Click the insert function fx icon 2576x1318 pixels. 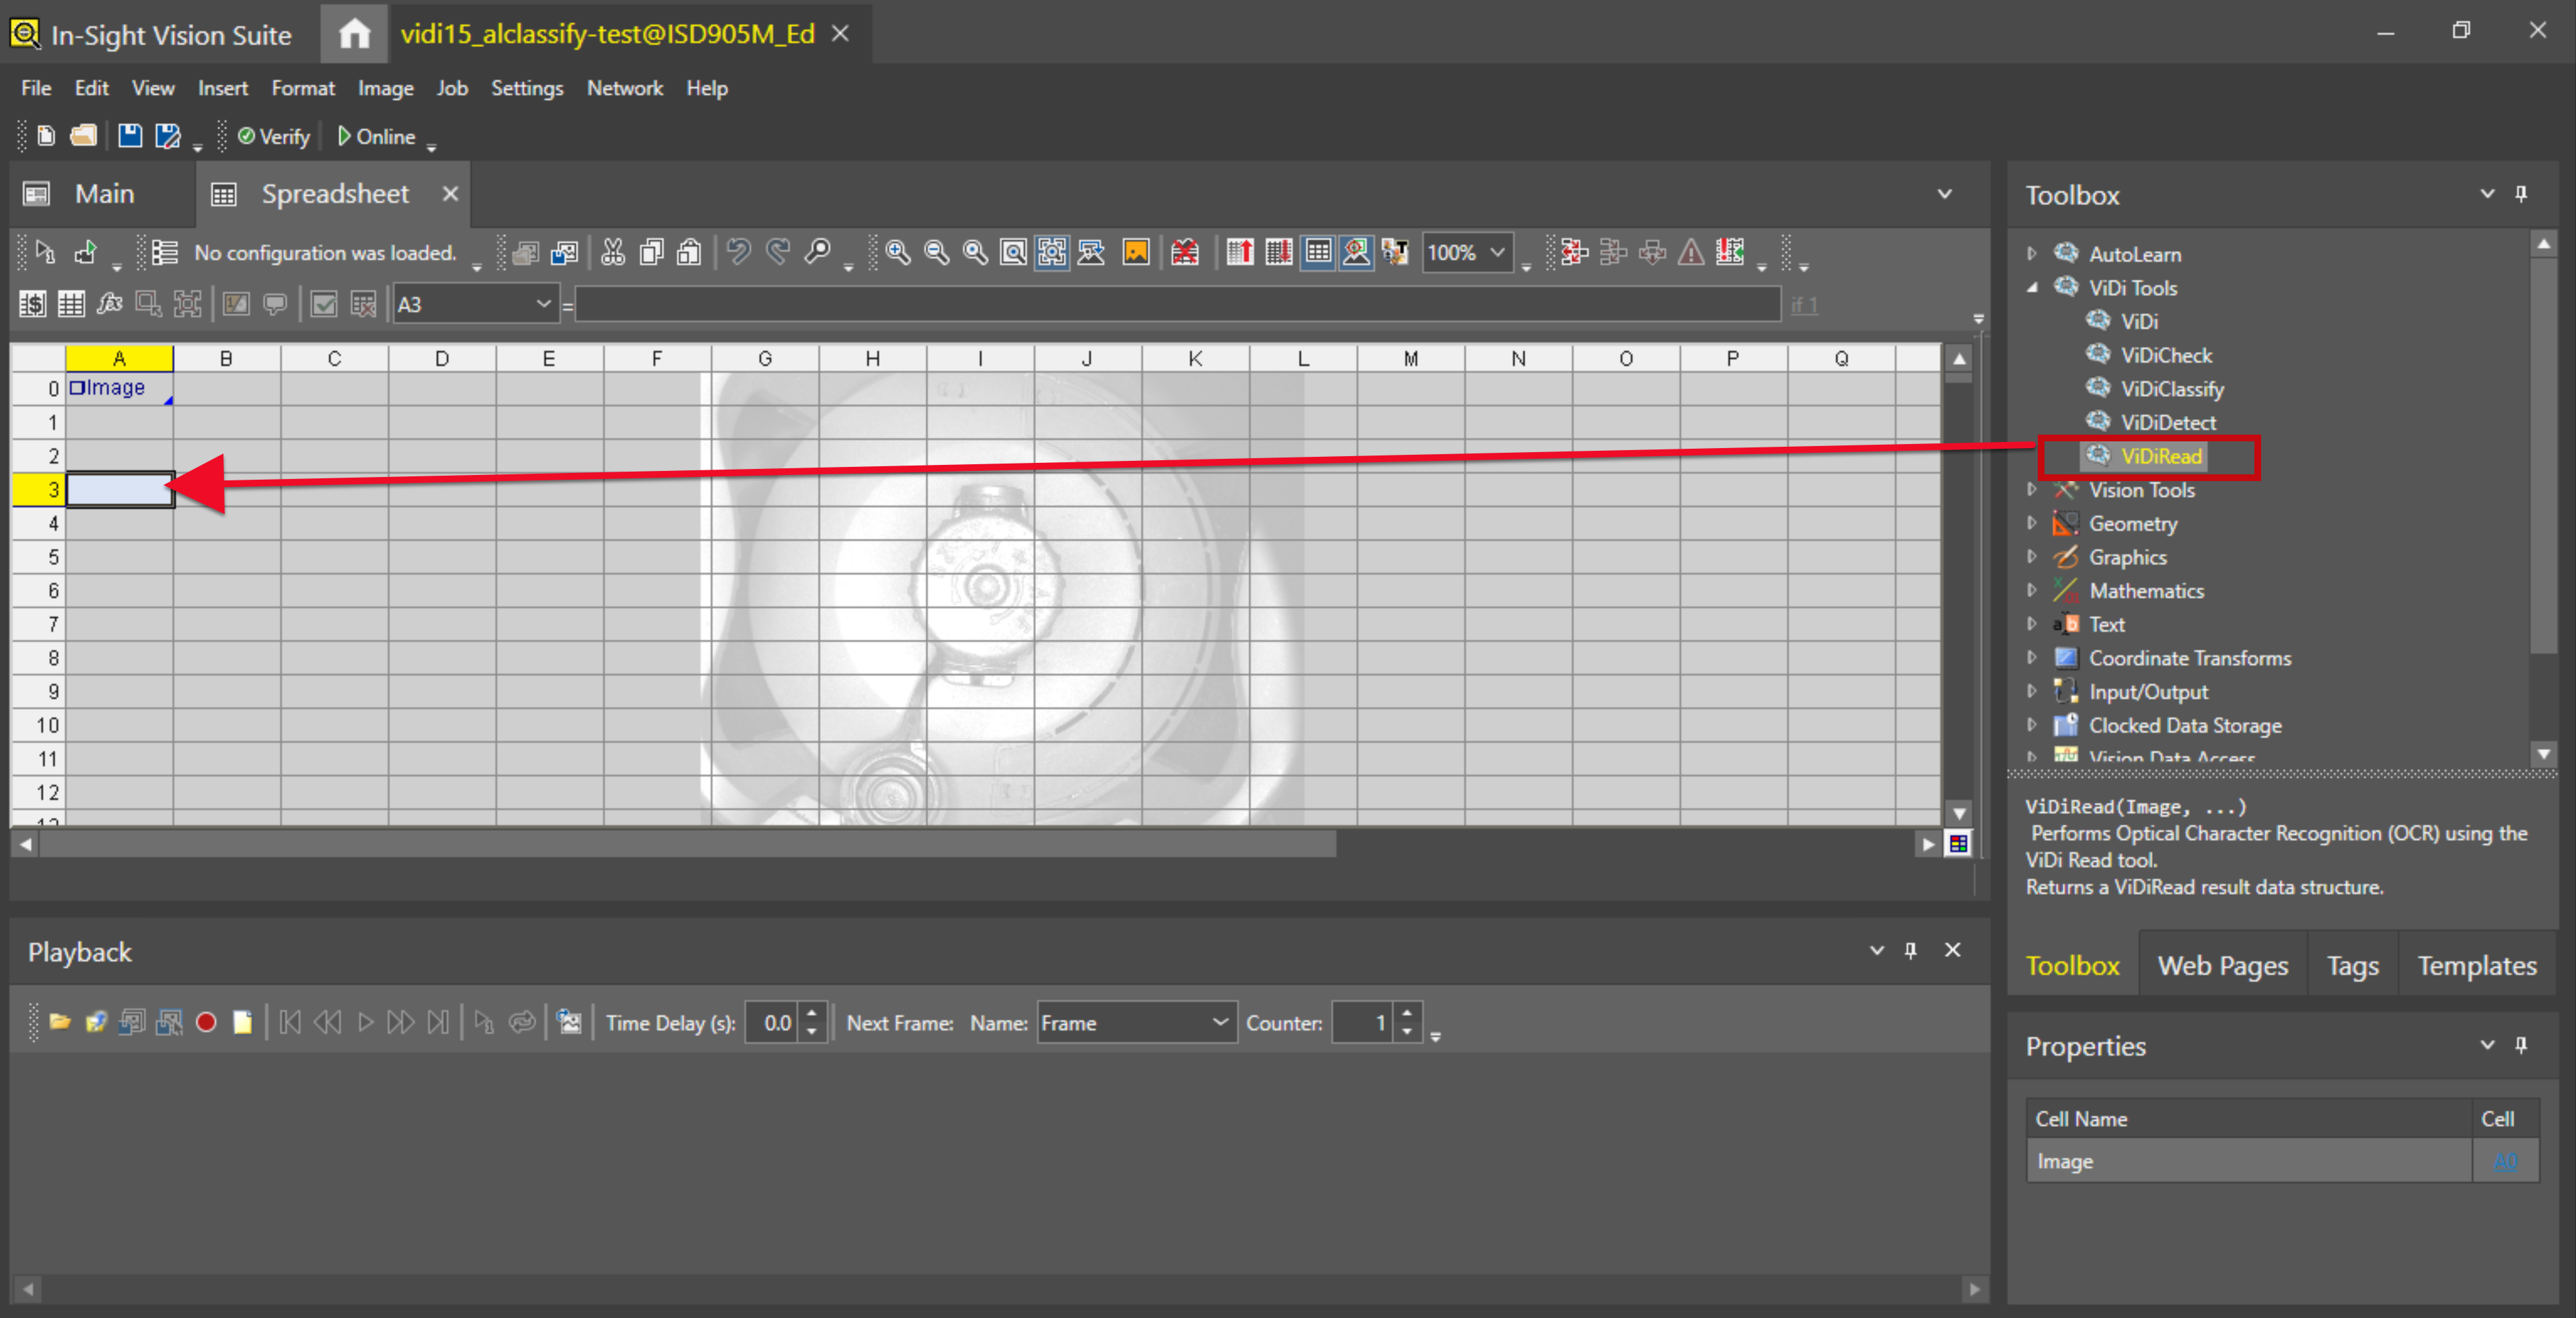pos(109,304)
